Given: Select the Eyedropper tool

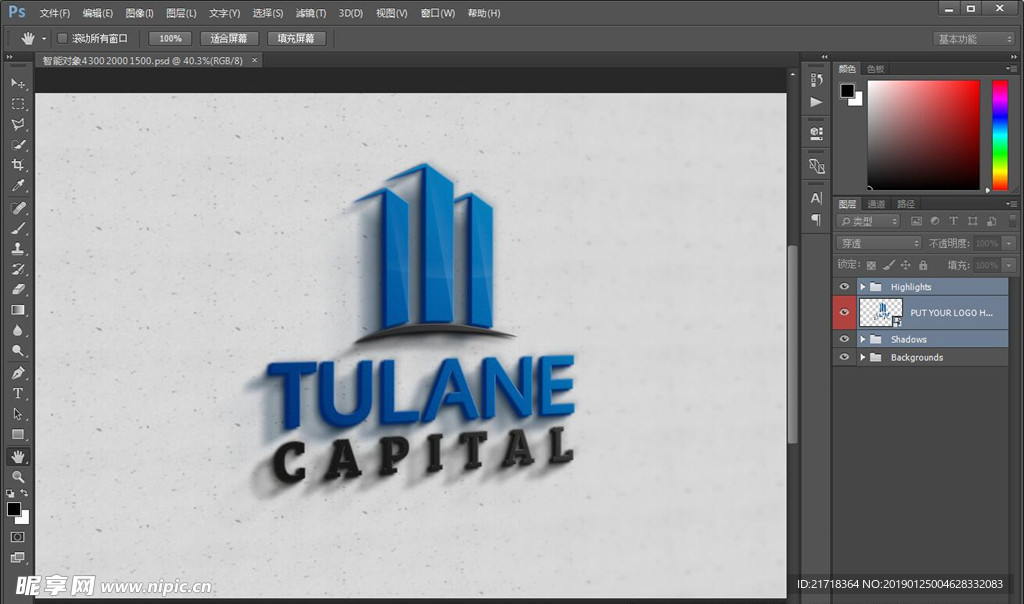Looking at the screenshot, I should pos(18,185).
